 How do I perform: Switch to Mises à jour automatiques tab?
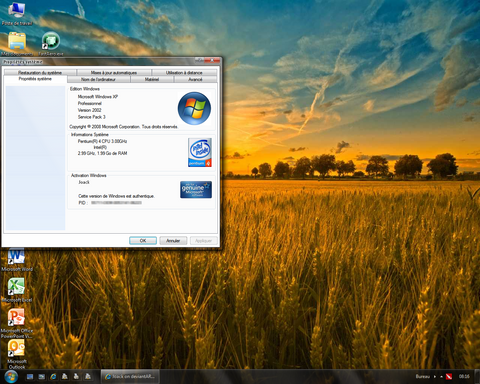[x=114, y=72]
